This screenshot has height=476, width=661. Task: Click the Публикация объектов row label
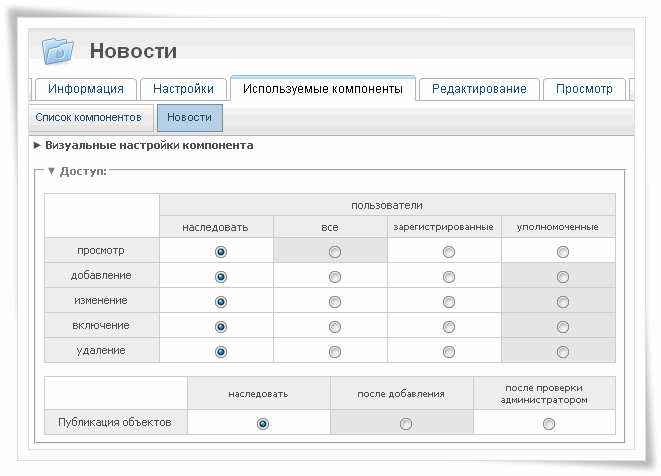[115, 422]
